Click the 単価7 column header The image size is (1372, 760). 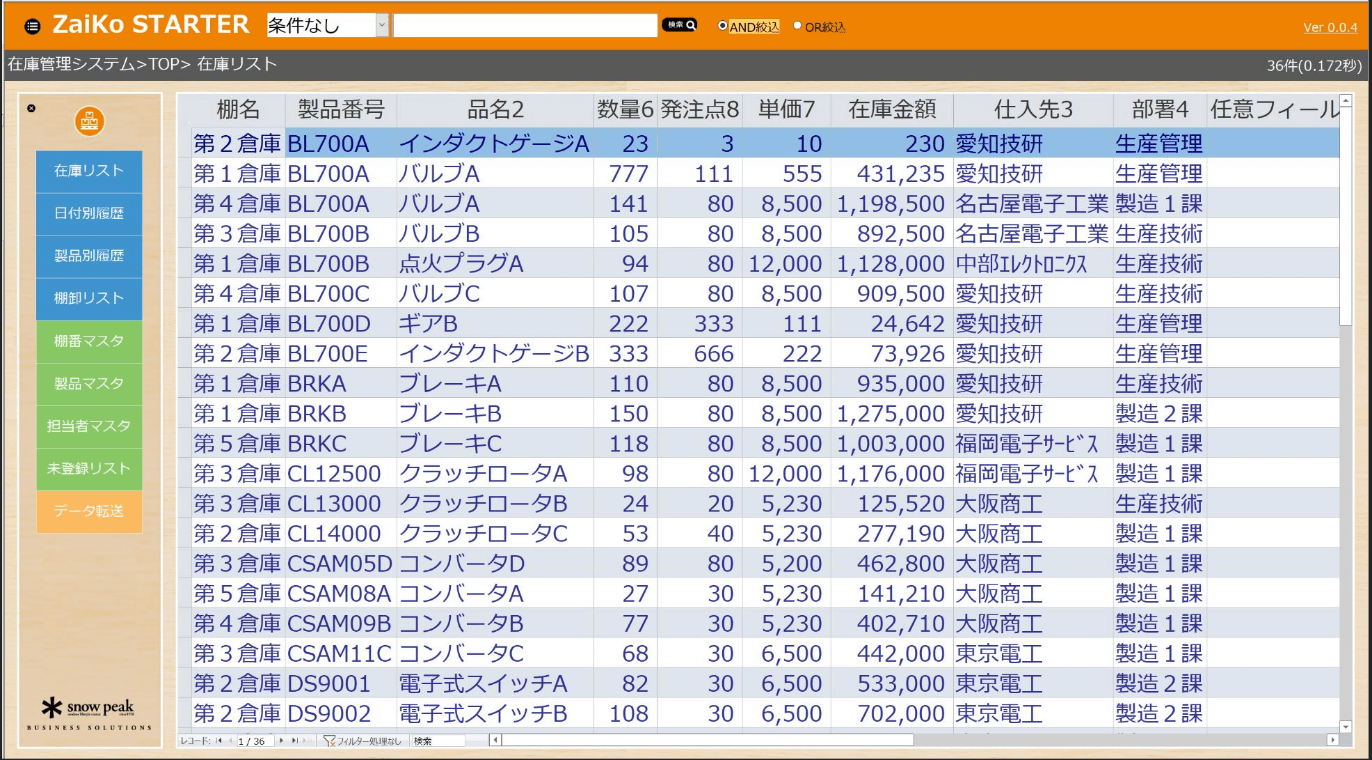pos(787,109)
